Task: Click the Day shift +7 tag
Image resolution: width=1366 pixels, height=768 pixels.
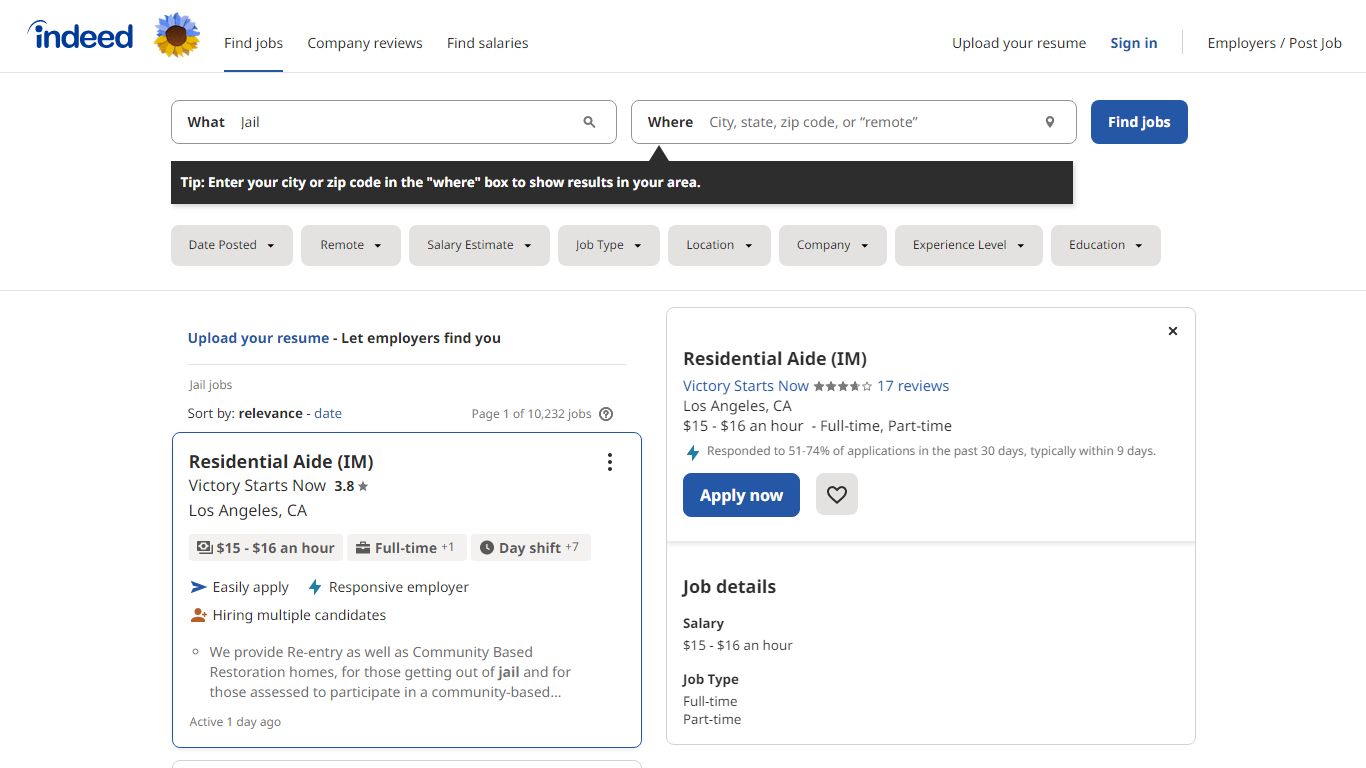Action: [531, 548]
